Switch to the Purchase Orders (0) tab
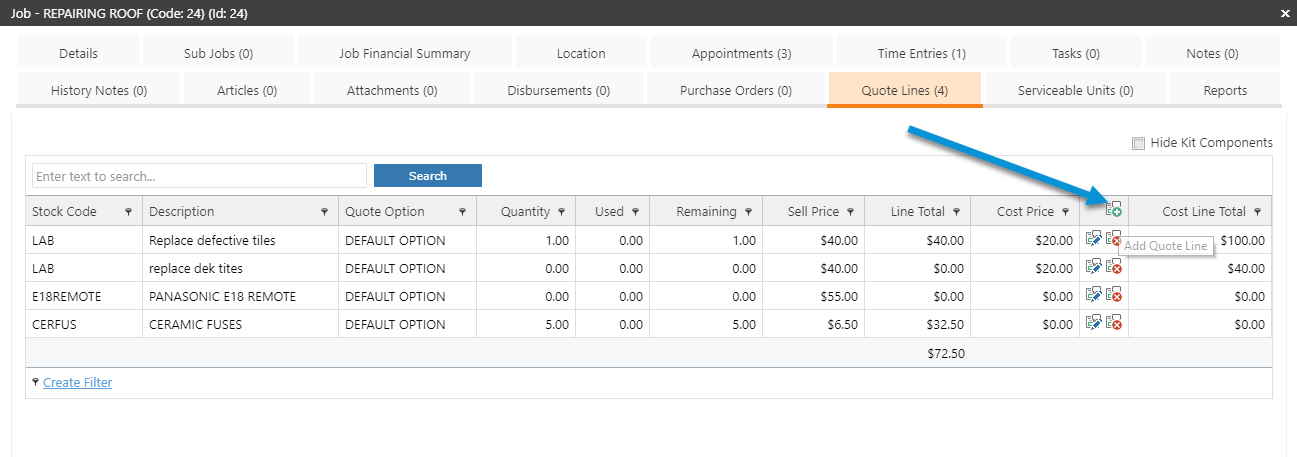Viewport: 1297px width, 457px height. (x=736, y=90)
